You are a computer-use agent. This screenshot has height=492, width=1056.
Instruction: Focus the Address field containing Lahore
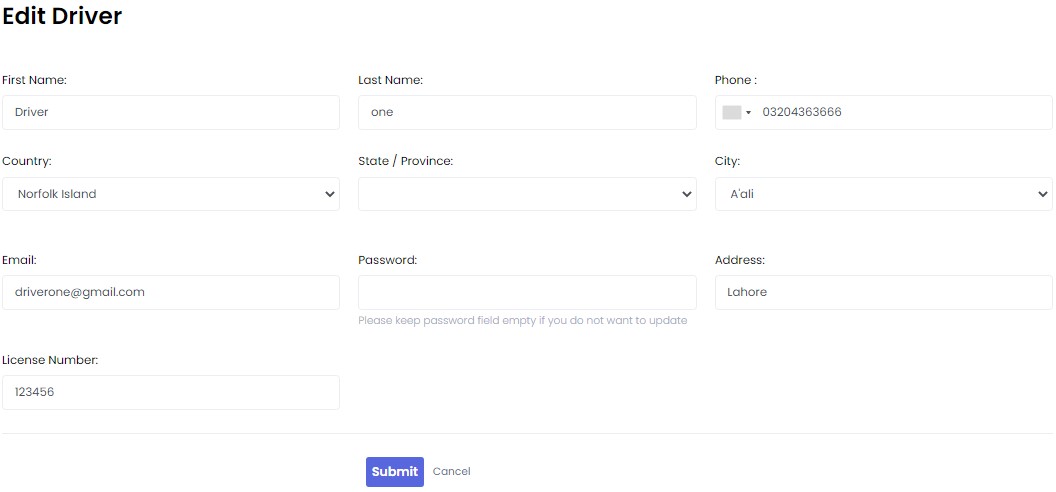(x=883, y=293)
